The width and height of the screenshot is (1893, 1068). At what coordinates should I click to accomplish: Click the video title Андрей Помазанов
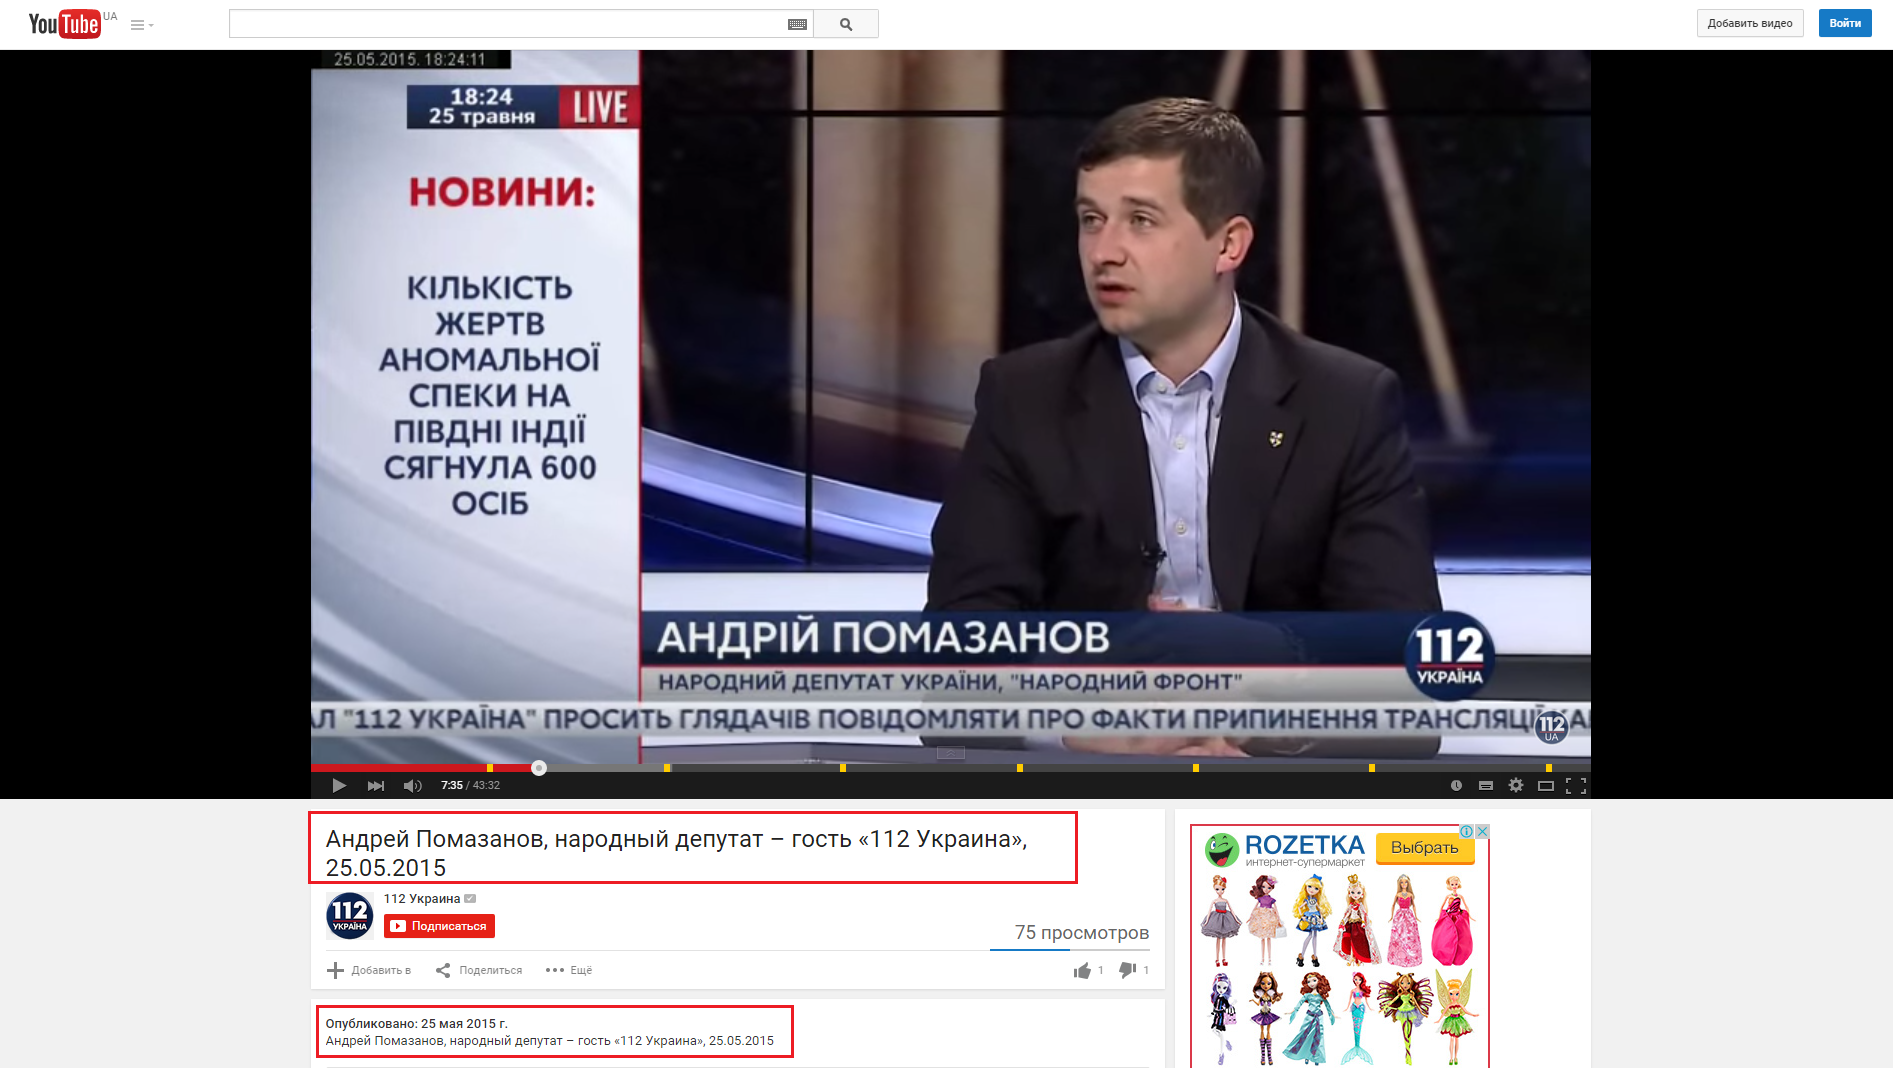click(676, 853)
